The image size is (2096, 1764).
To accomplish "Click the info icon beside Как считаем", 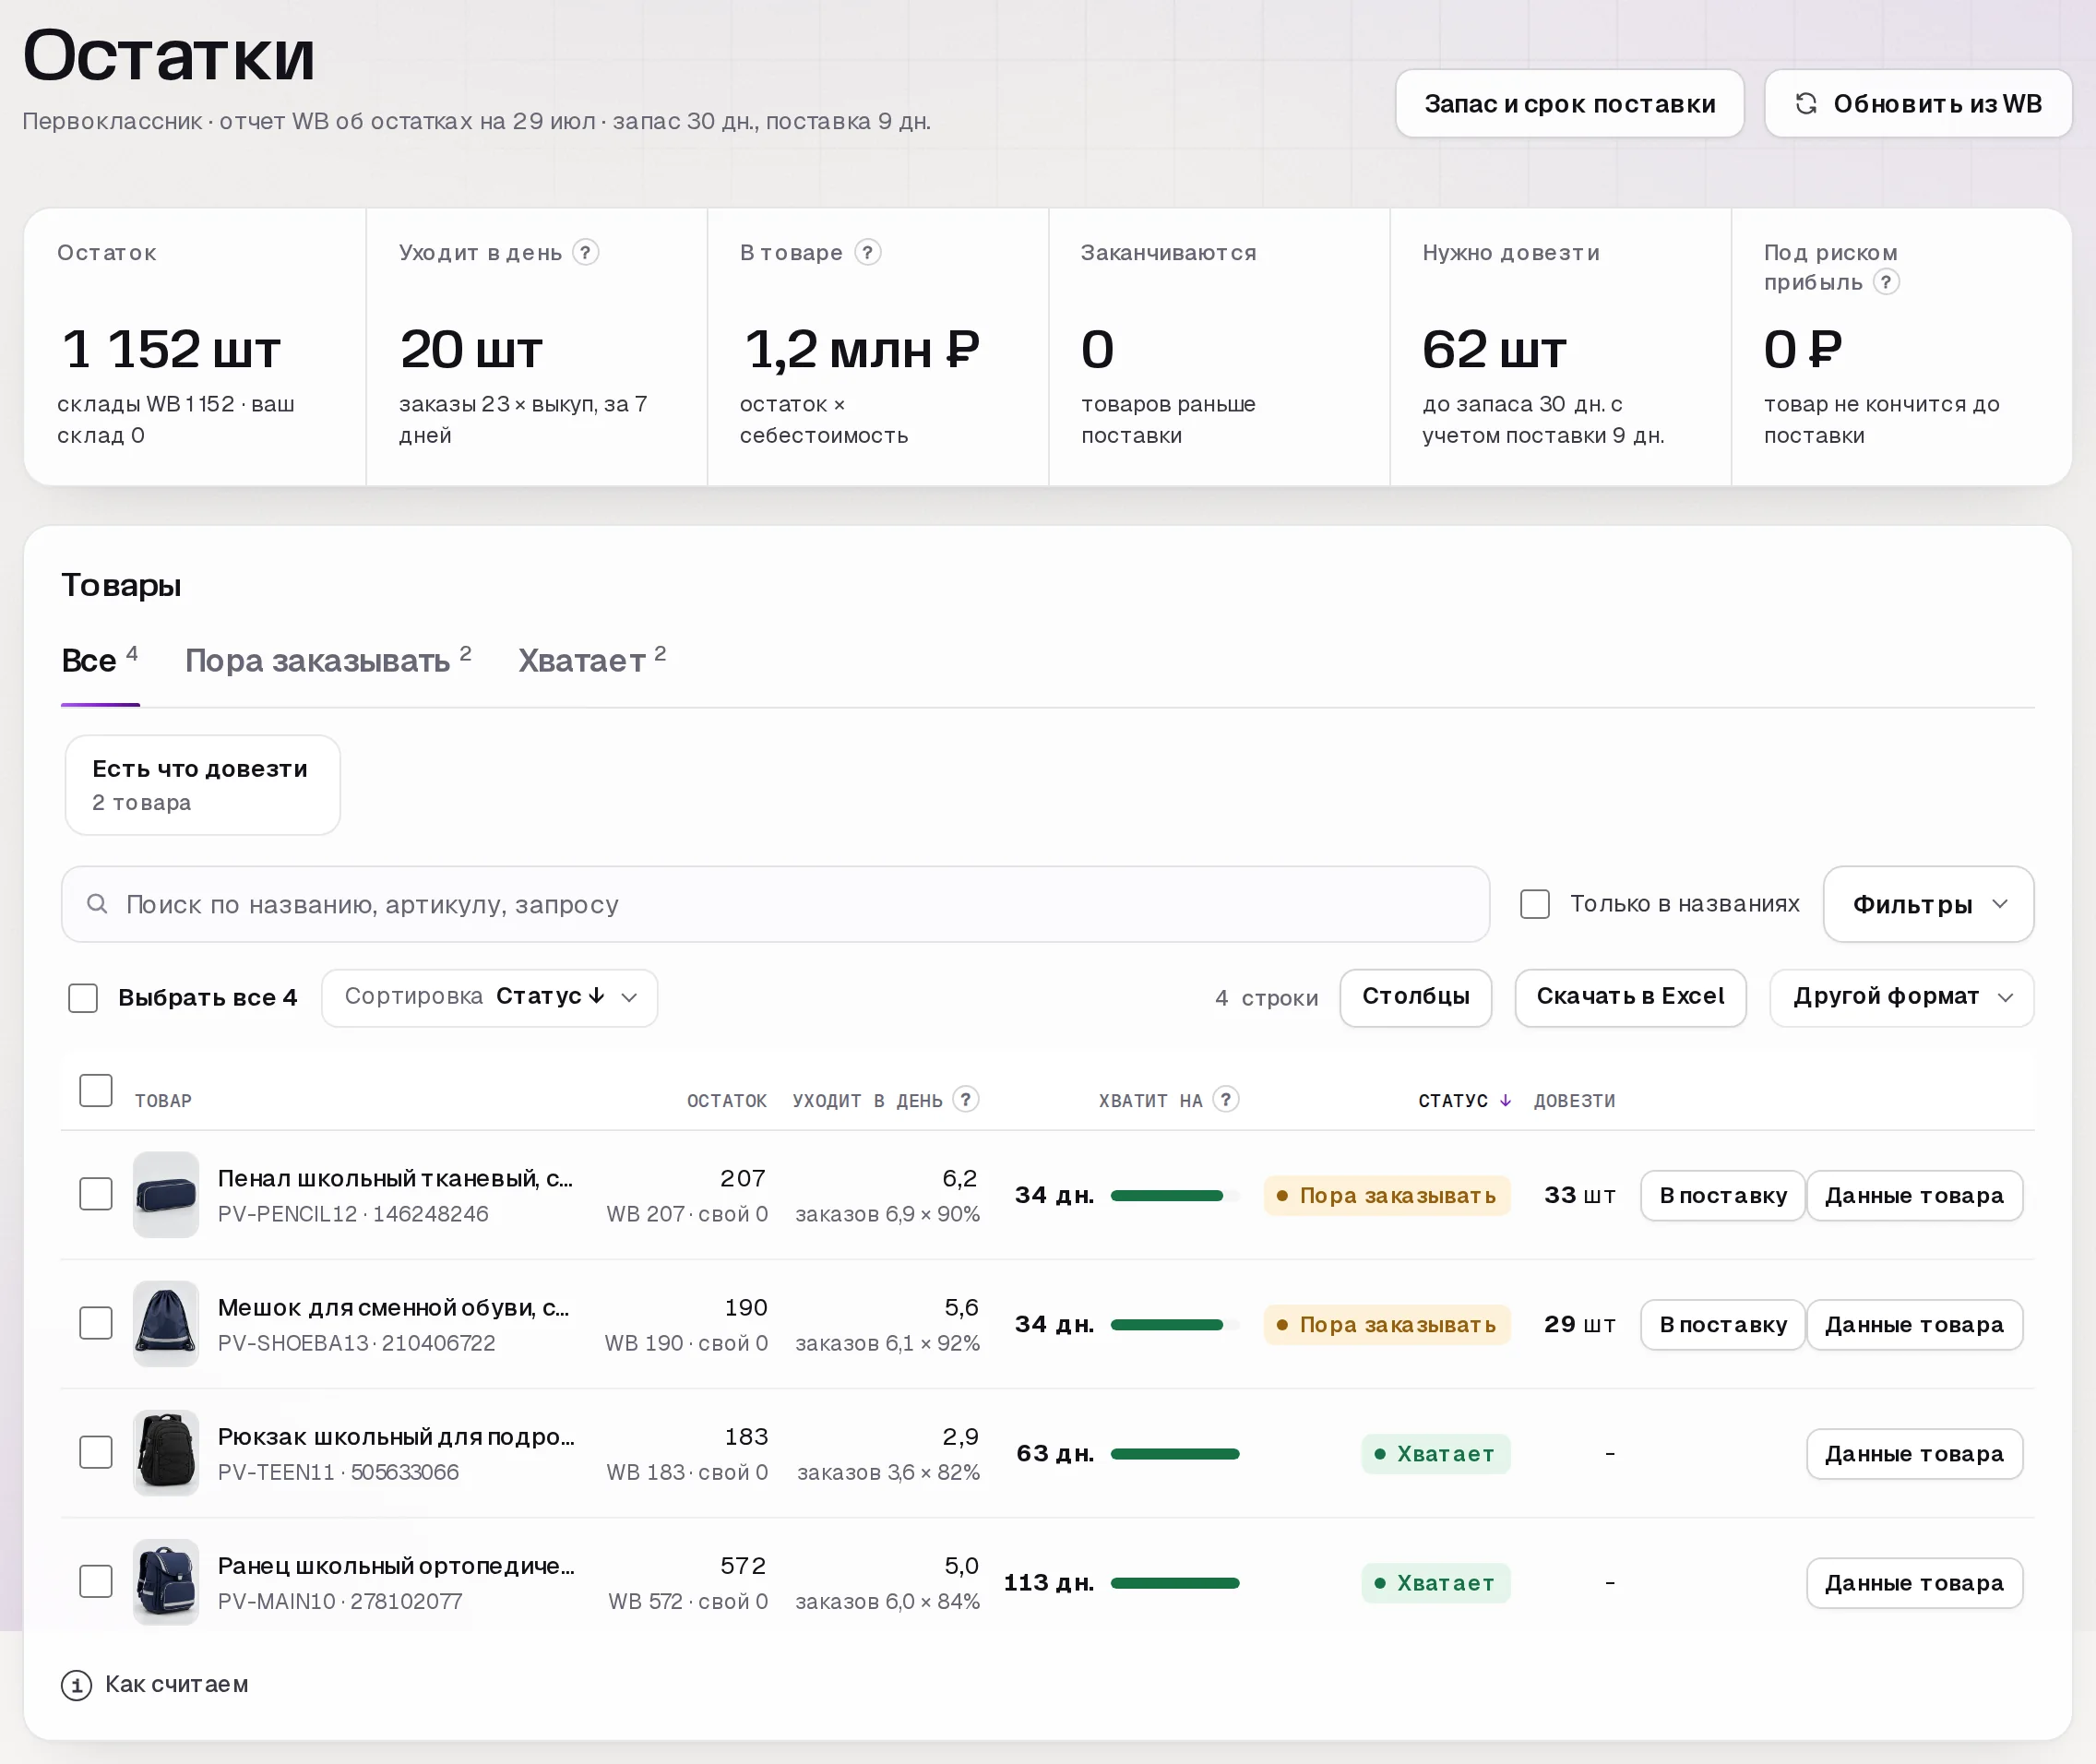I will point(77,1685).
